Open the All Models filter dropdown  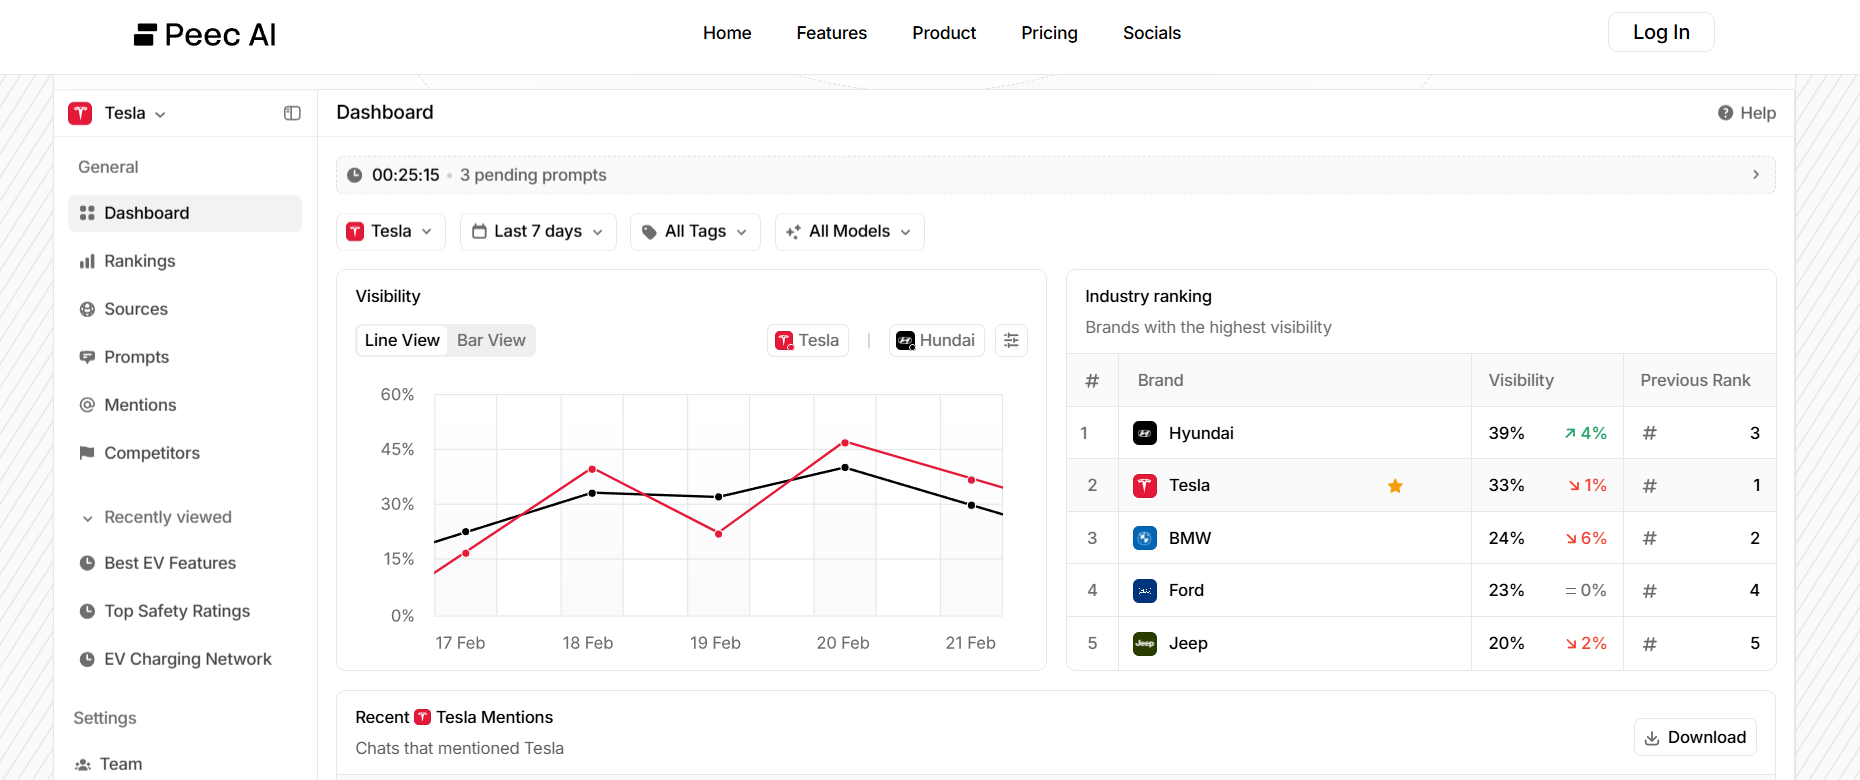click(849, 231)
